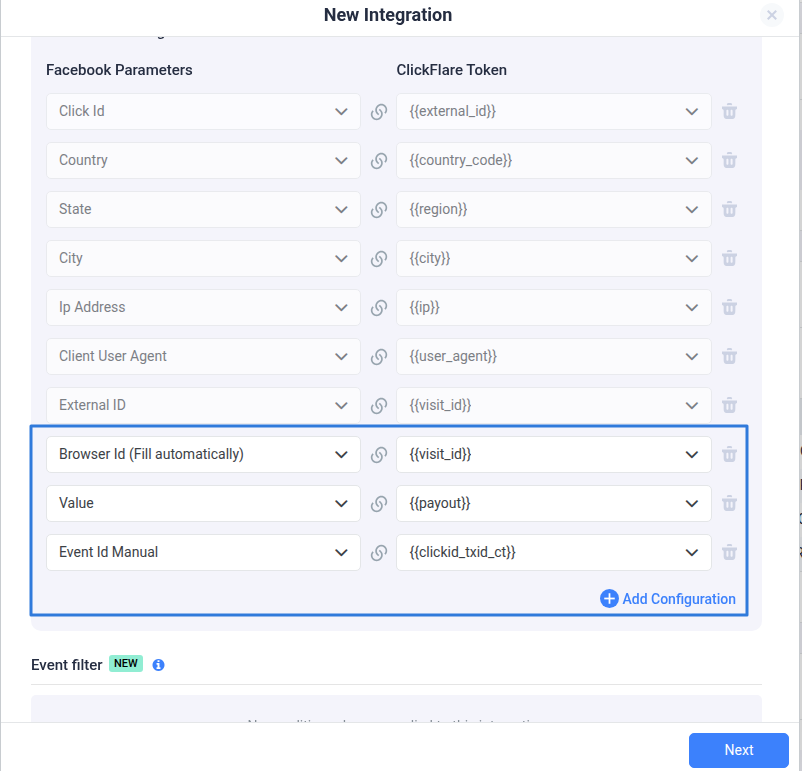This screenshot has width=802, height=771.
Task: Click the plus icon for Add Configuration
Action: [609, 599]
